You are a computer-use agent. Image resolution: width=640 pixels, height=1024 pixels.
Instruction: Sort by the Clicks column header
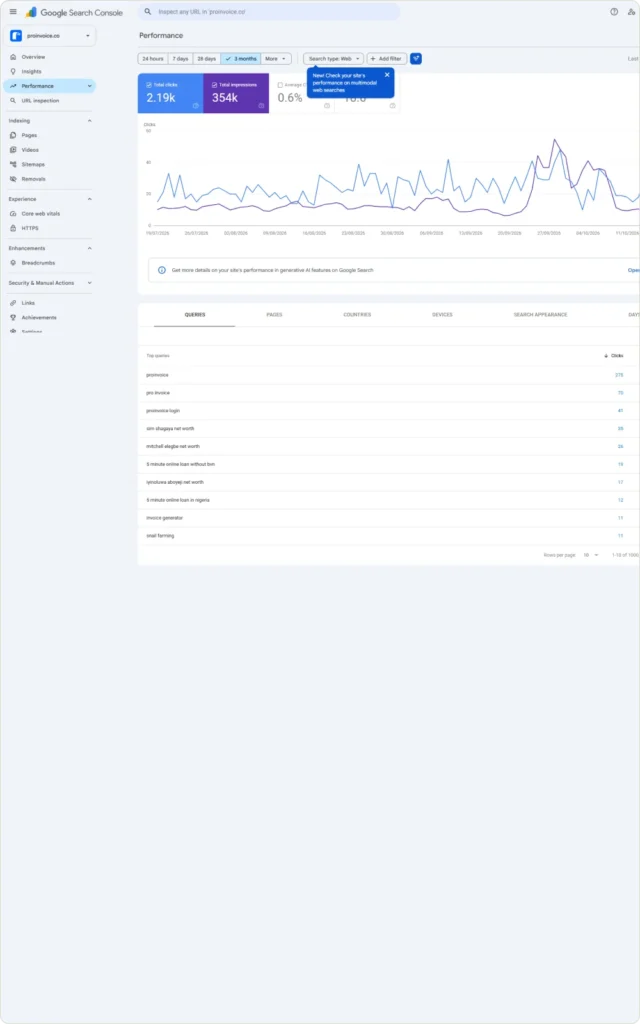coord(614,356)
